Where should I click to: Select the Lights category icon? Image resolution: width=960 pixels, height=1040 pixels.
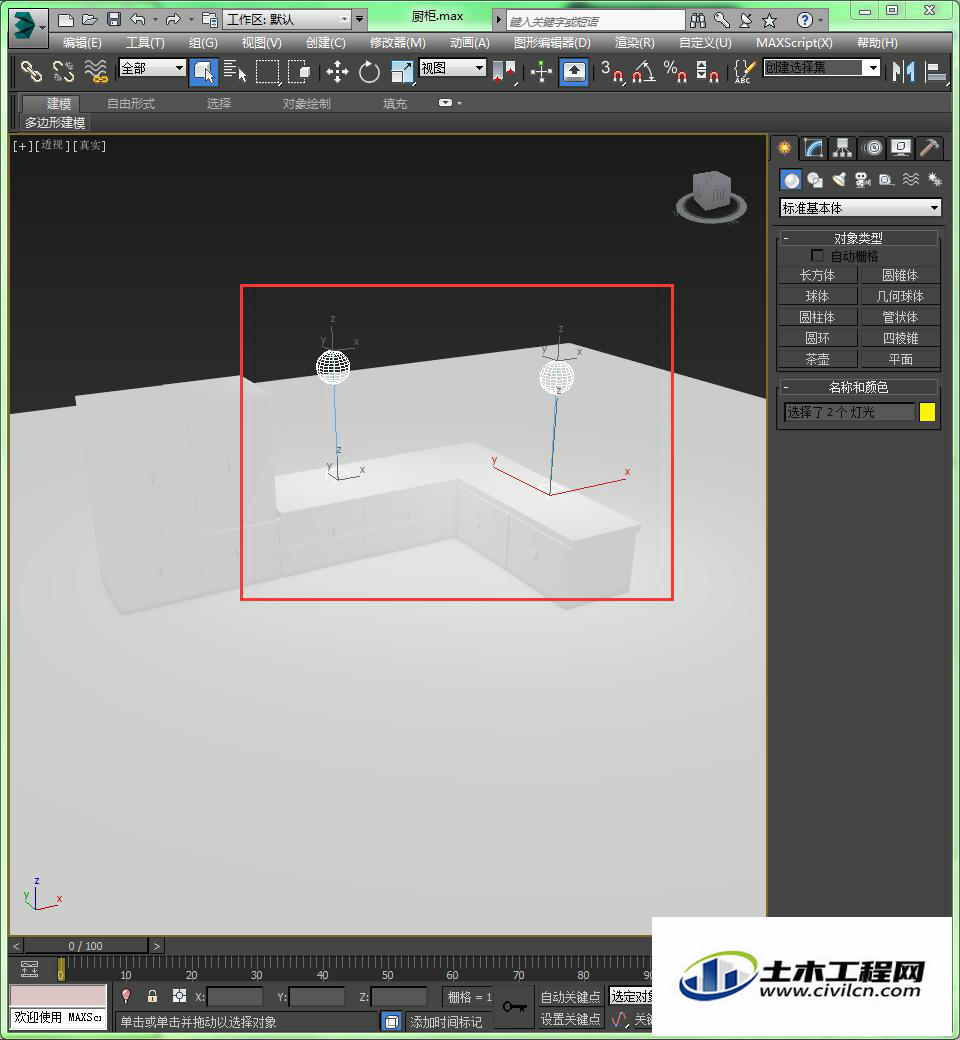(839, 180)
